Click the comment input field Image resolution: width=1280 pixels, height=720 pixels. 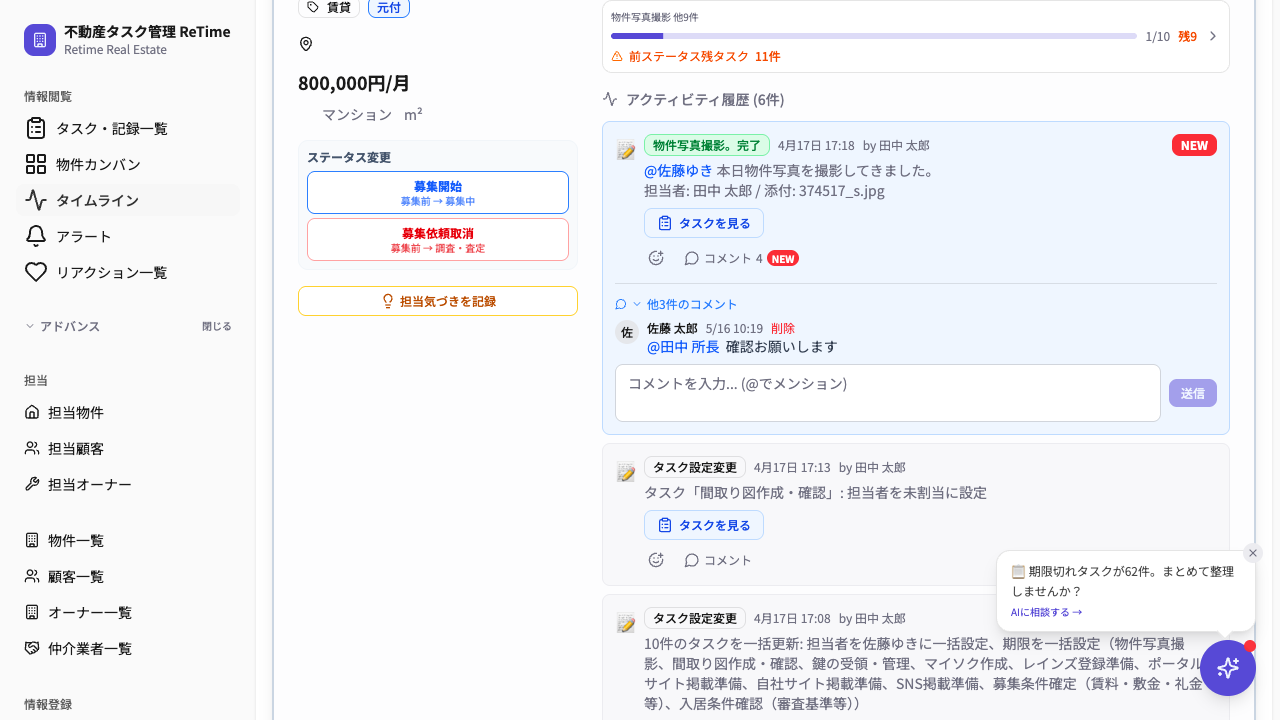click(x=888, y=393)
